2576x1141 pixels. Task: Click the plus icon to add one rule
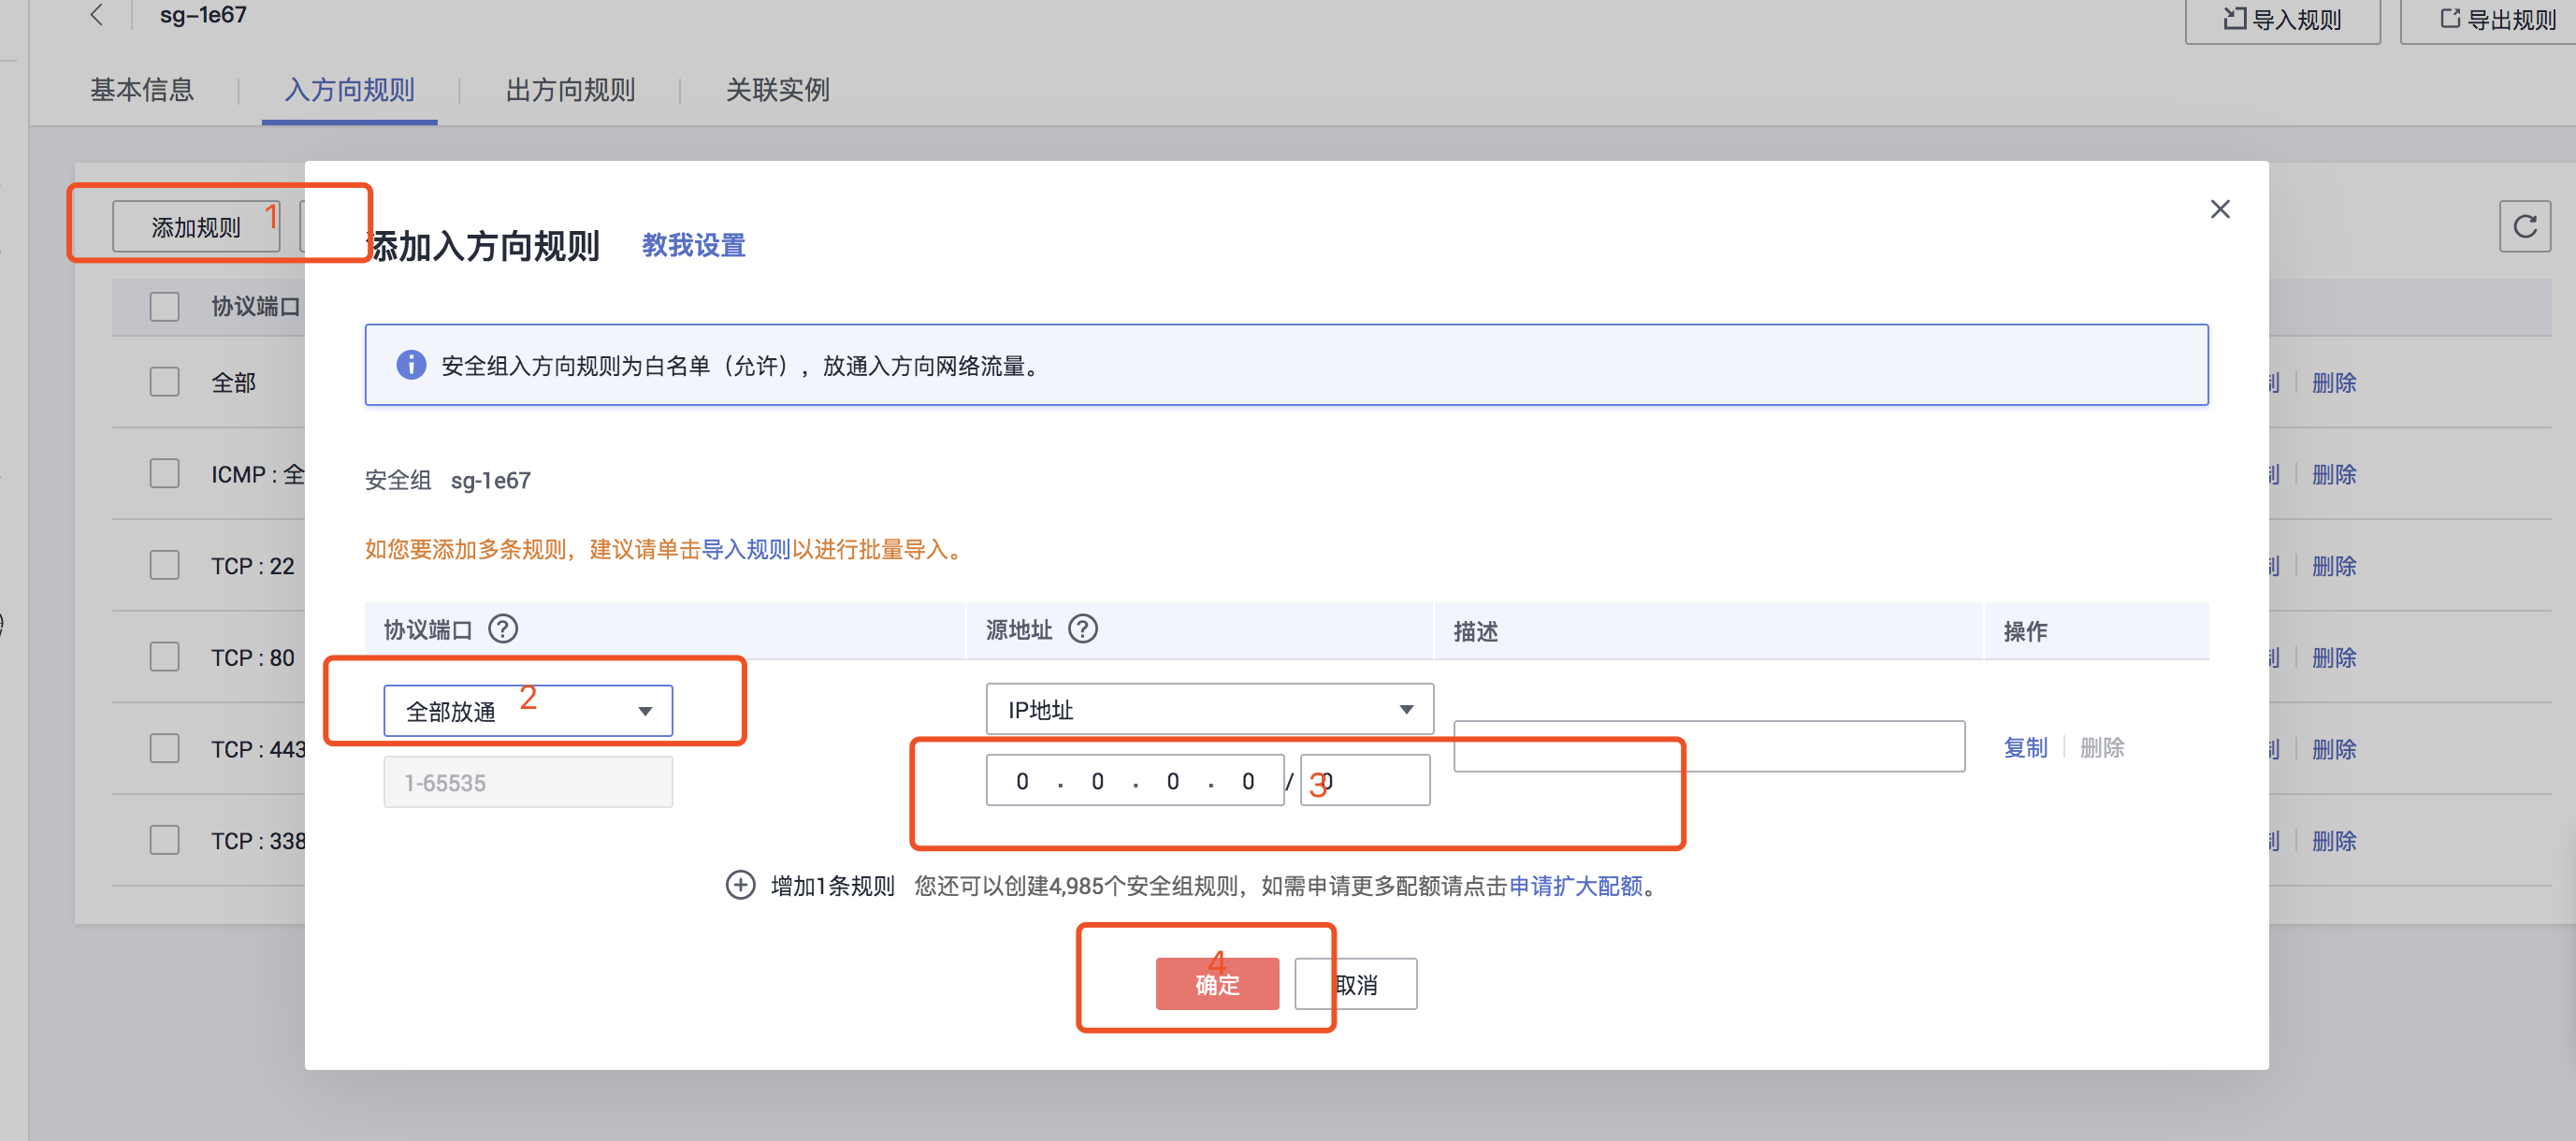coord(740,885)
